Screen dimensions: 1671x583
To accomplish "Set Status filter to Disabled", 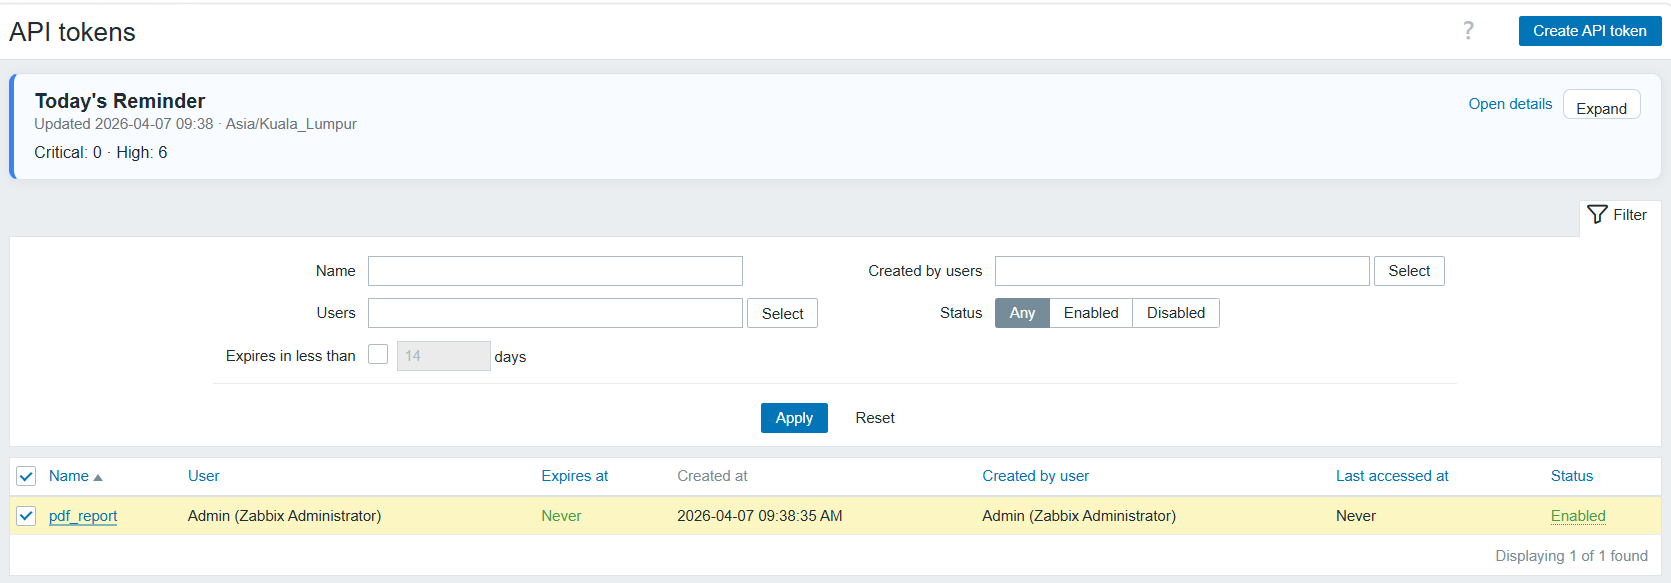I will click(x=1175, y=313).
